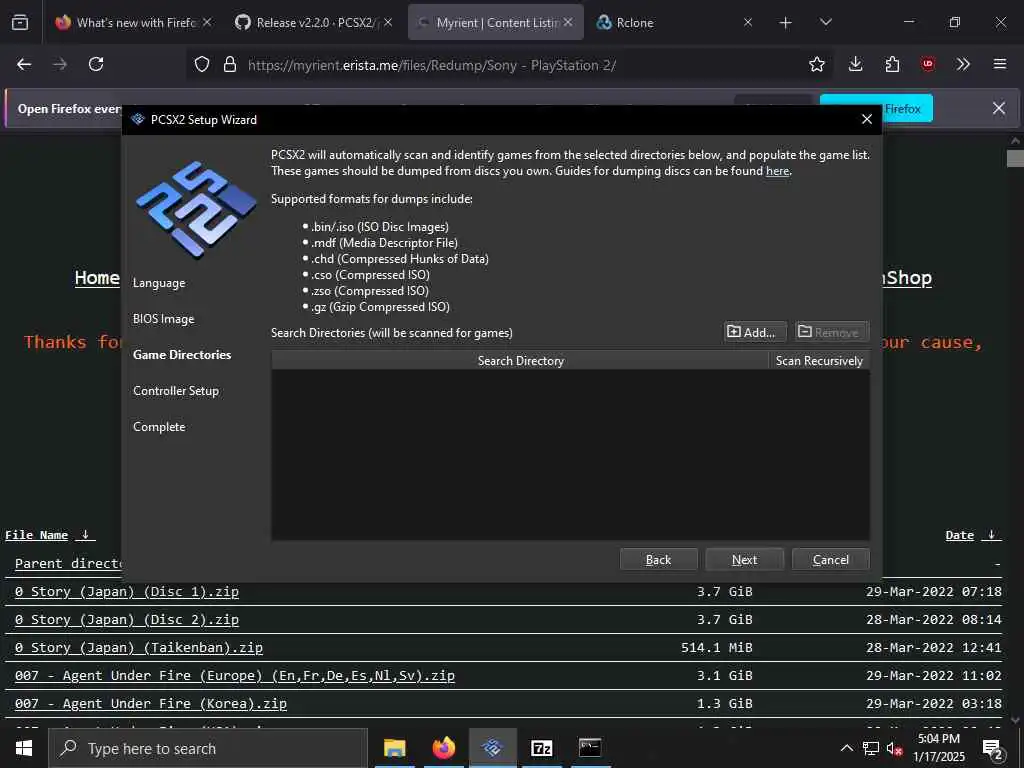Image resolution: width=1024 pixels, height=768 pixels.
Task: Open Firefox from the taskbar
Action: 443,748
